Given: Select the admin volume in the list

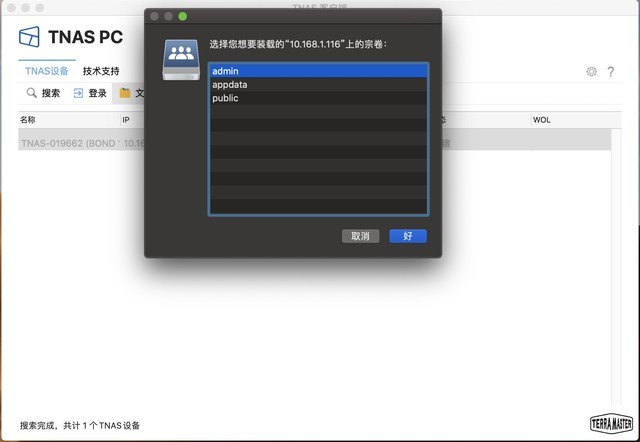Looking at the screenshot, I should pos(318,71).
